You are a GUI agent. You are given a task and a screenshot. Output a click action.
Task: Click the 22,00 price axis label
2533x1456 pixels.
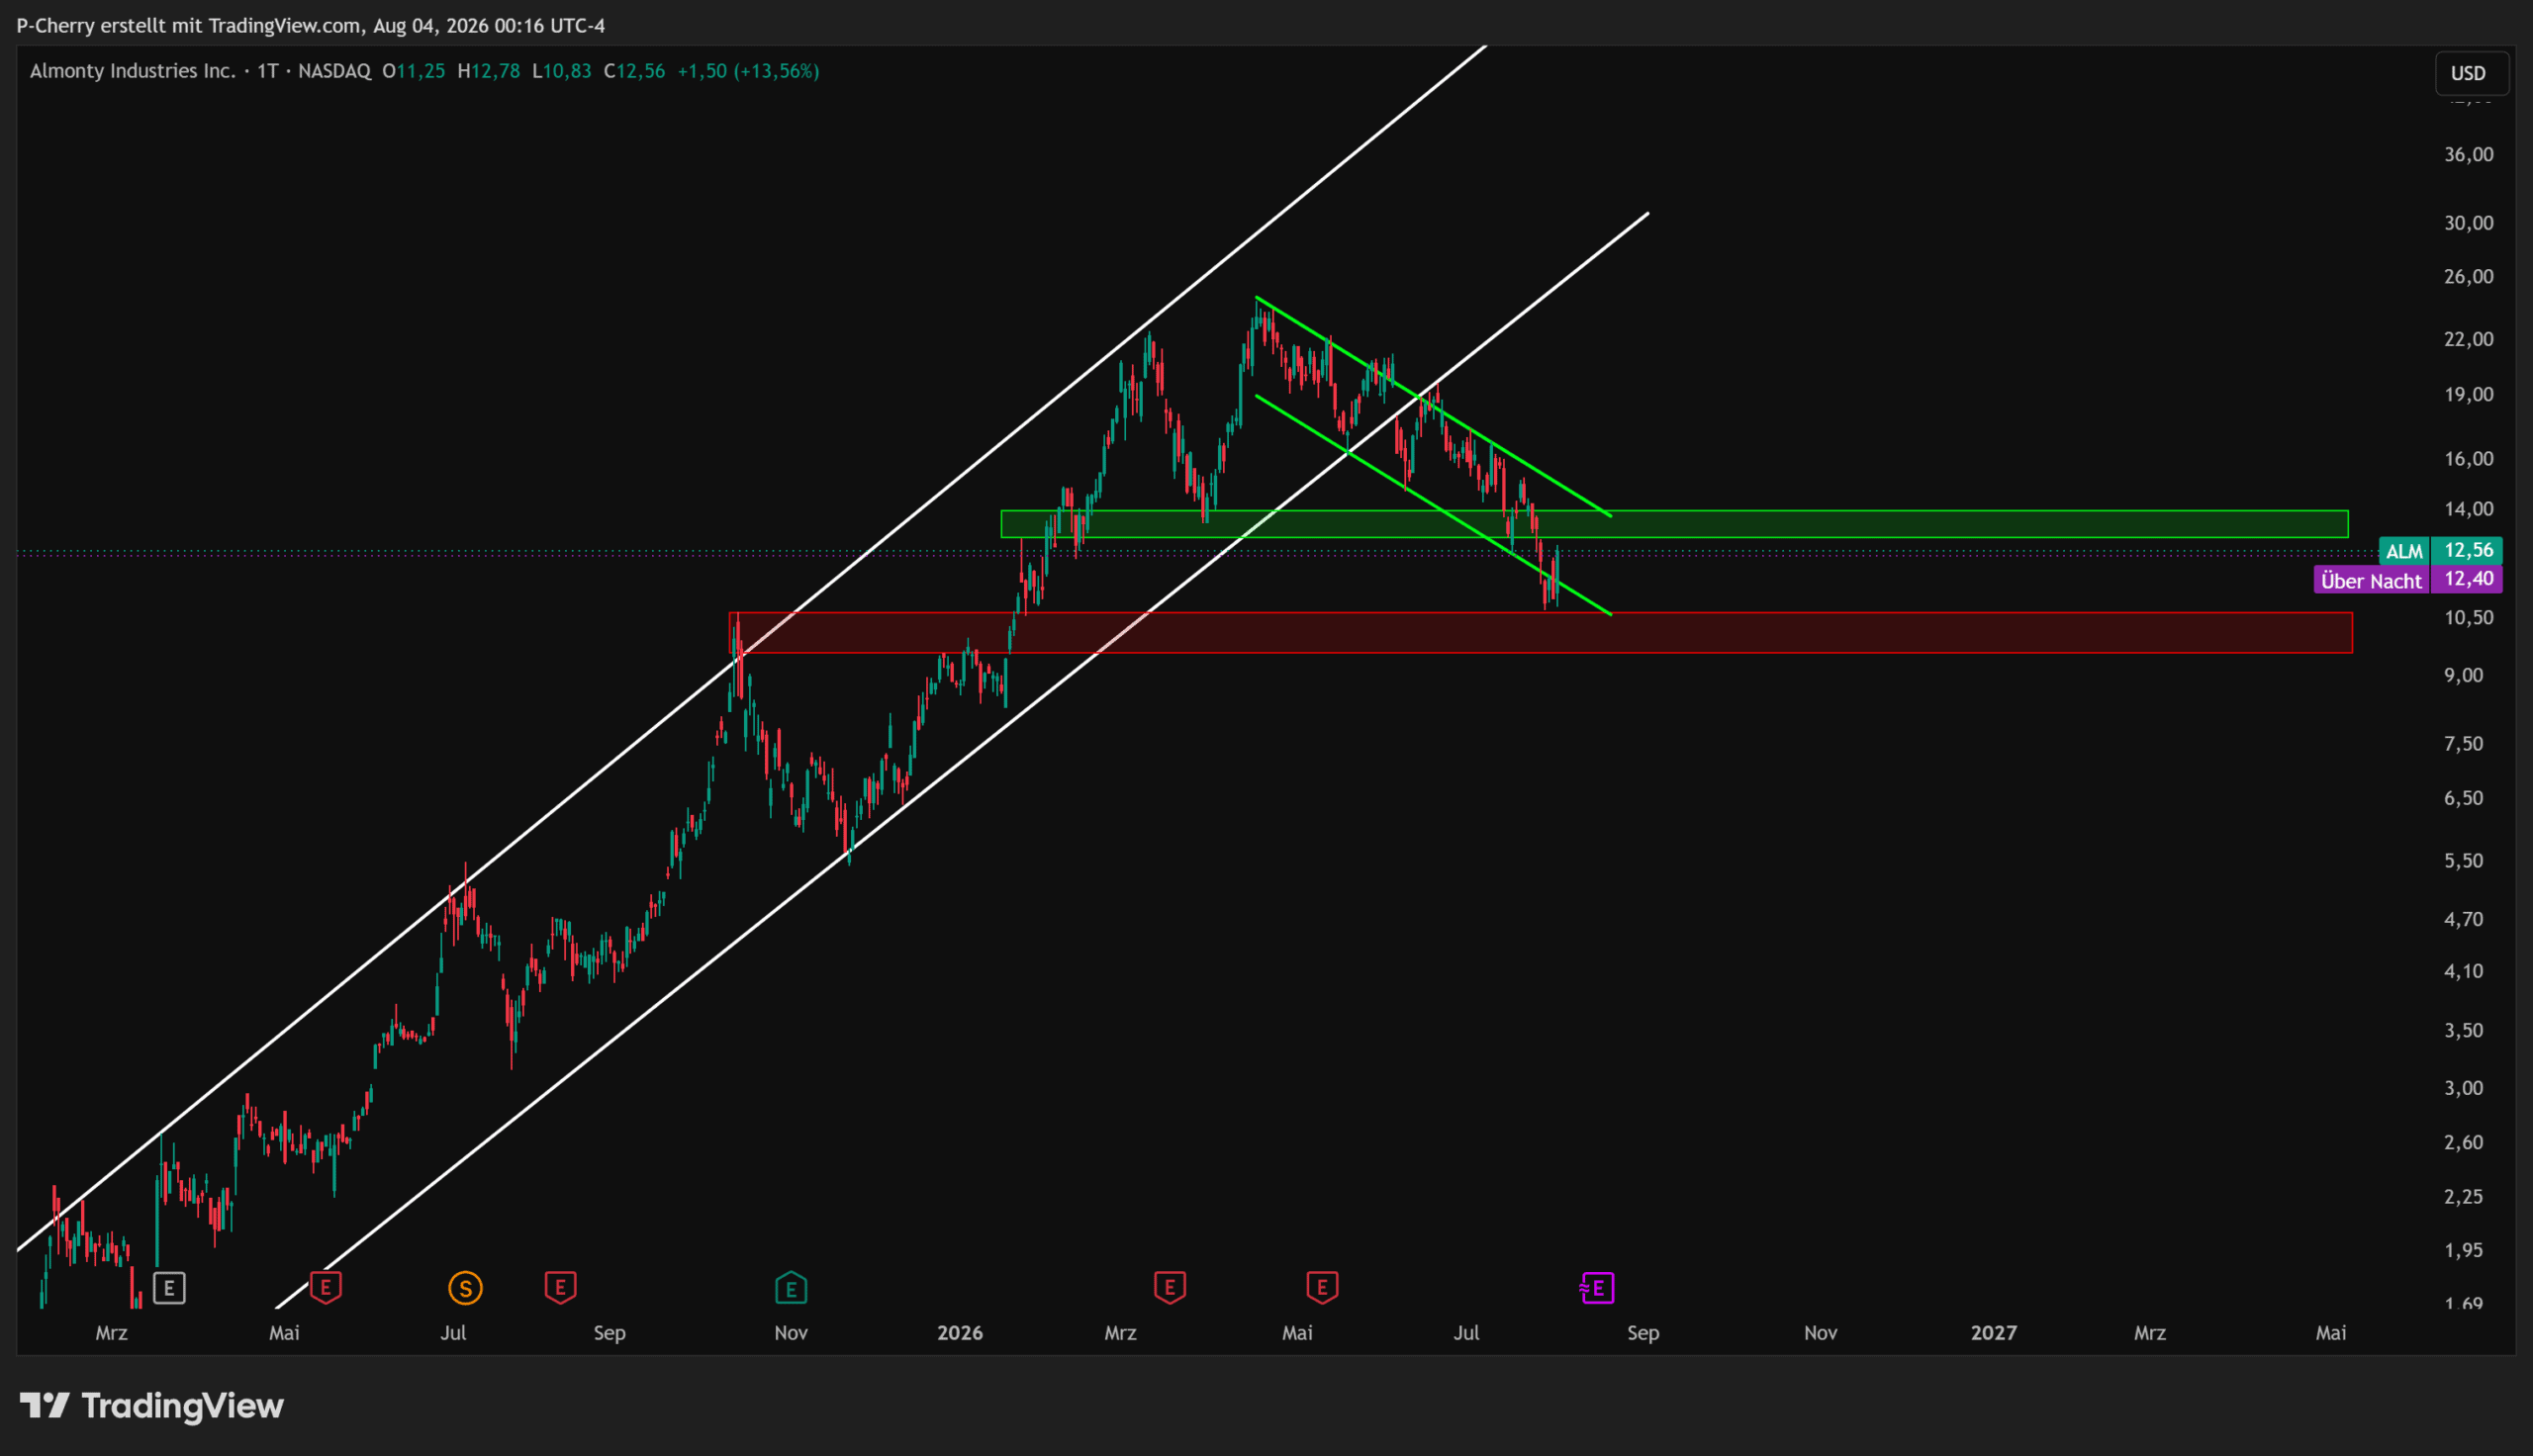(2469, 339)
